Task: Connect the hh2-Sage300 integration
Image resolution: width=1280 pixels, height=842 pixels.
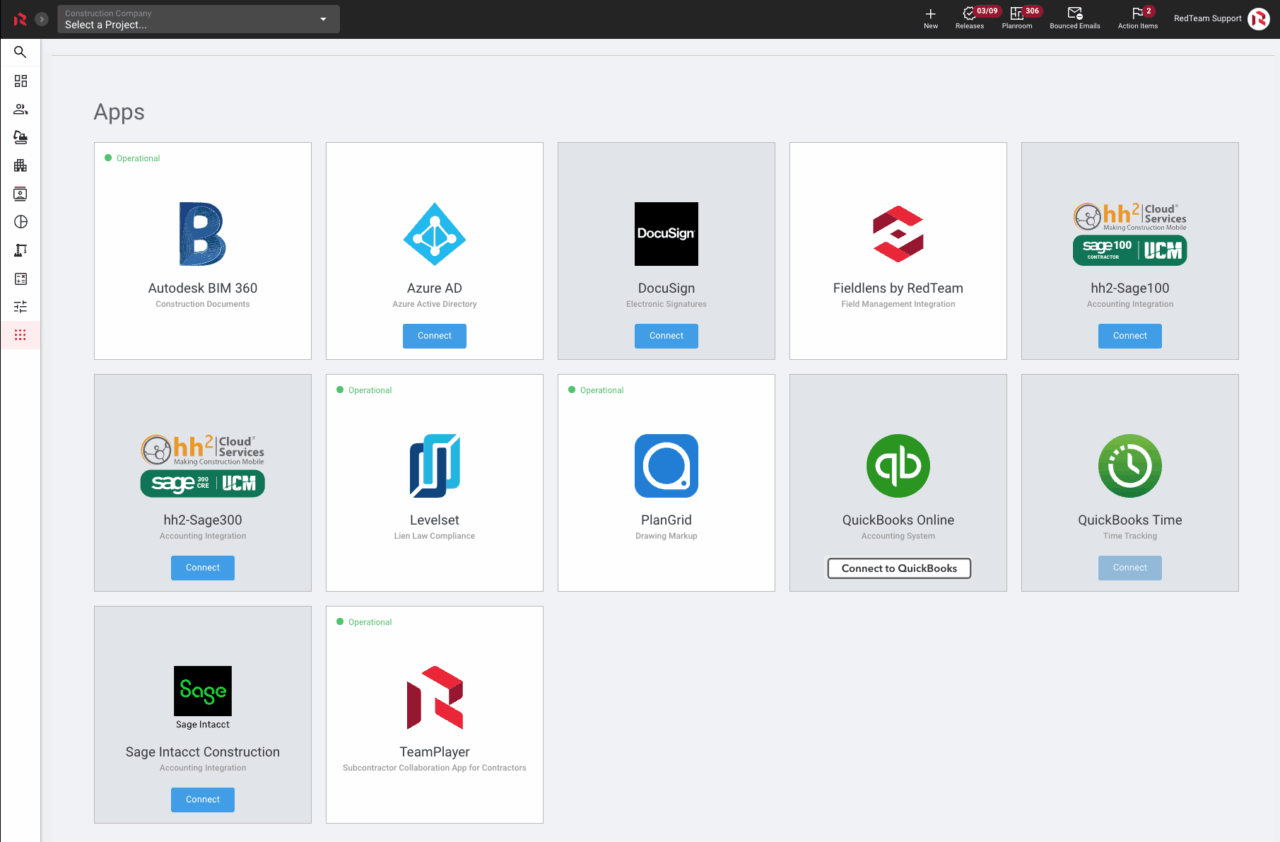Action: 203,568
